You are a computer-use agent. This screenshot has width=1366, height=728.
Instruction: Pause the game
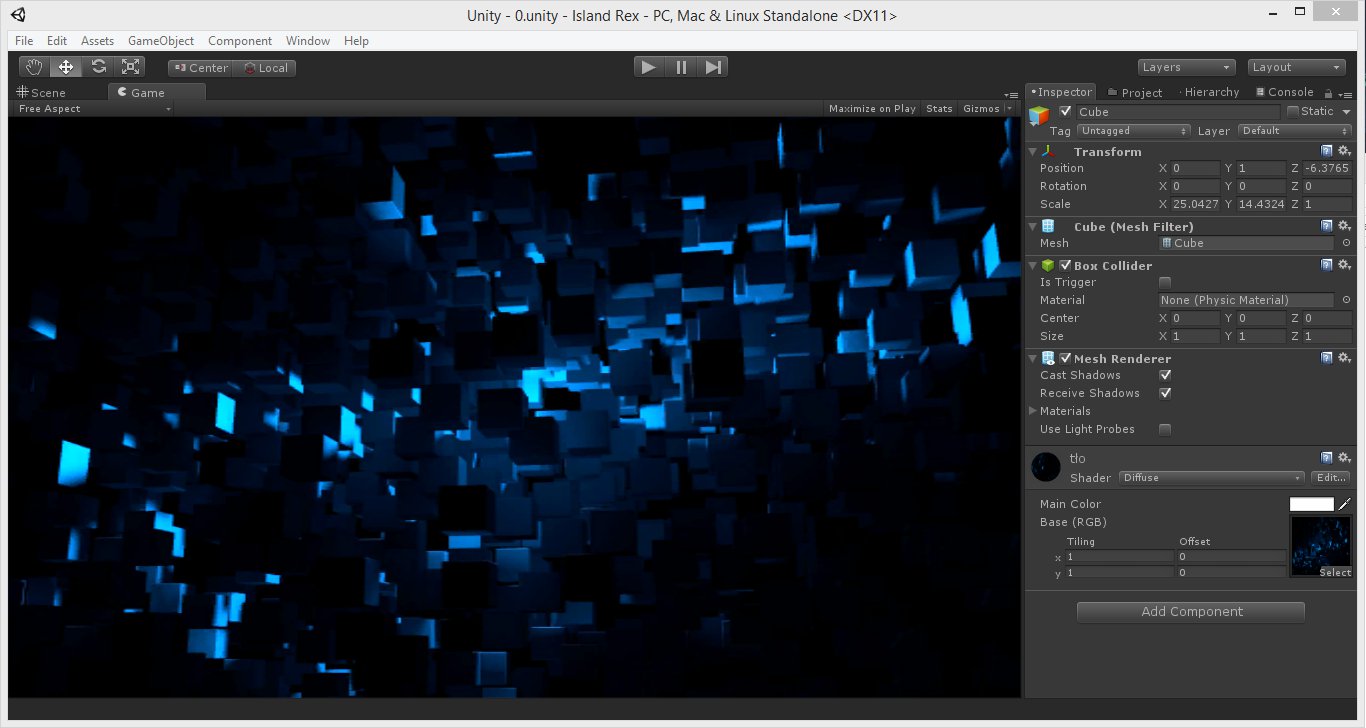tap(681, 67)
